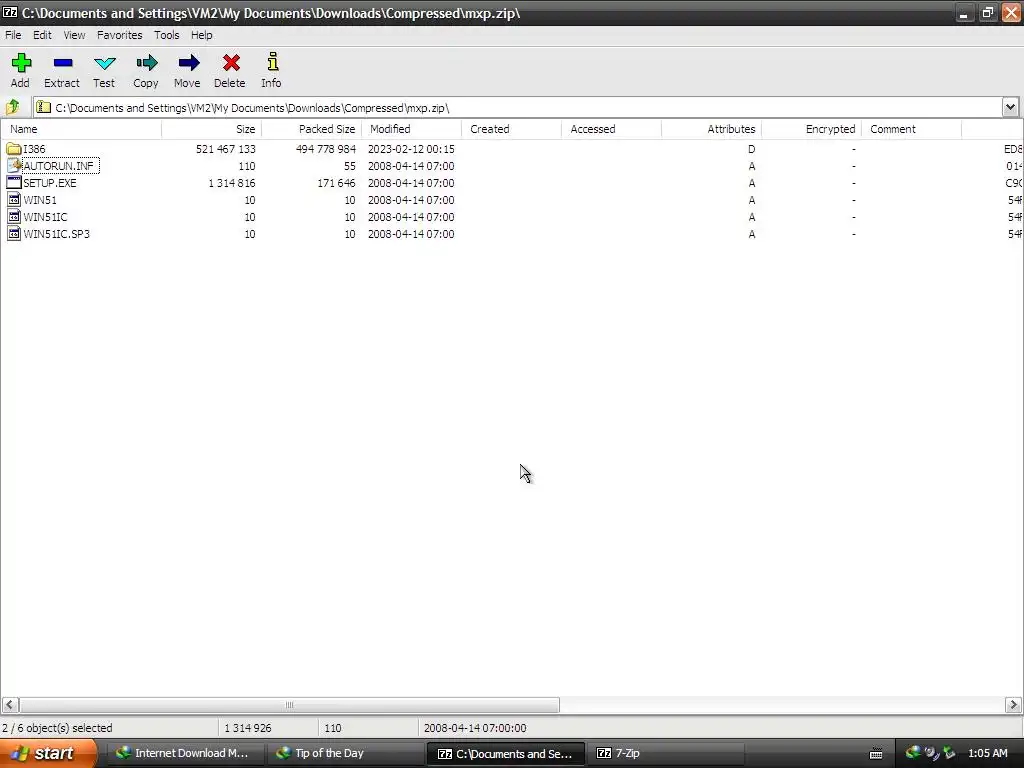Click the horizontal scrollbar thumb
The width and height of the screenshot is (1024, 768).
tap(289, 705)
